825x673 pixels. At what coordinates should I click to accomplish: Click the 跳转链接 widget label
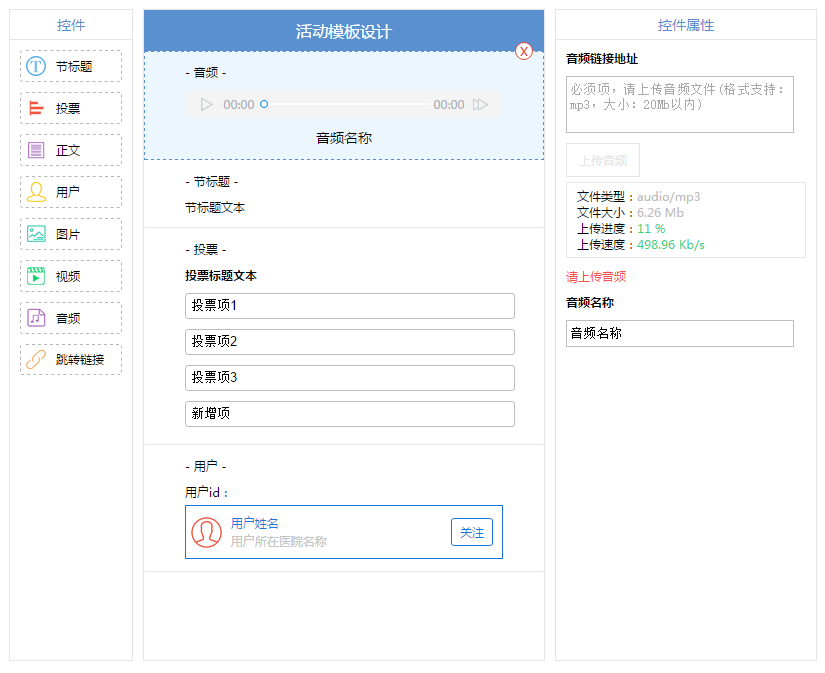[x=80, y=359]
